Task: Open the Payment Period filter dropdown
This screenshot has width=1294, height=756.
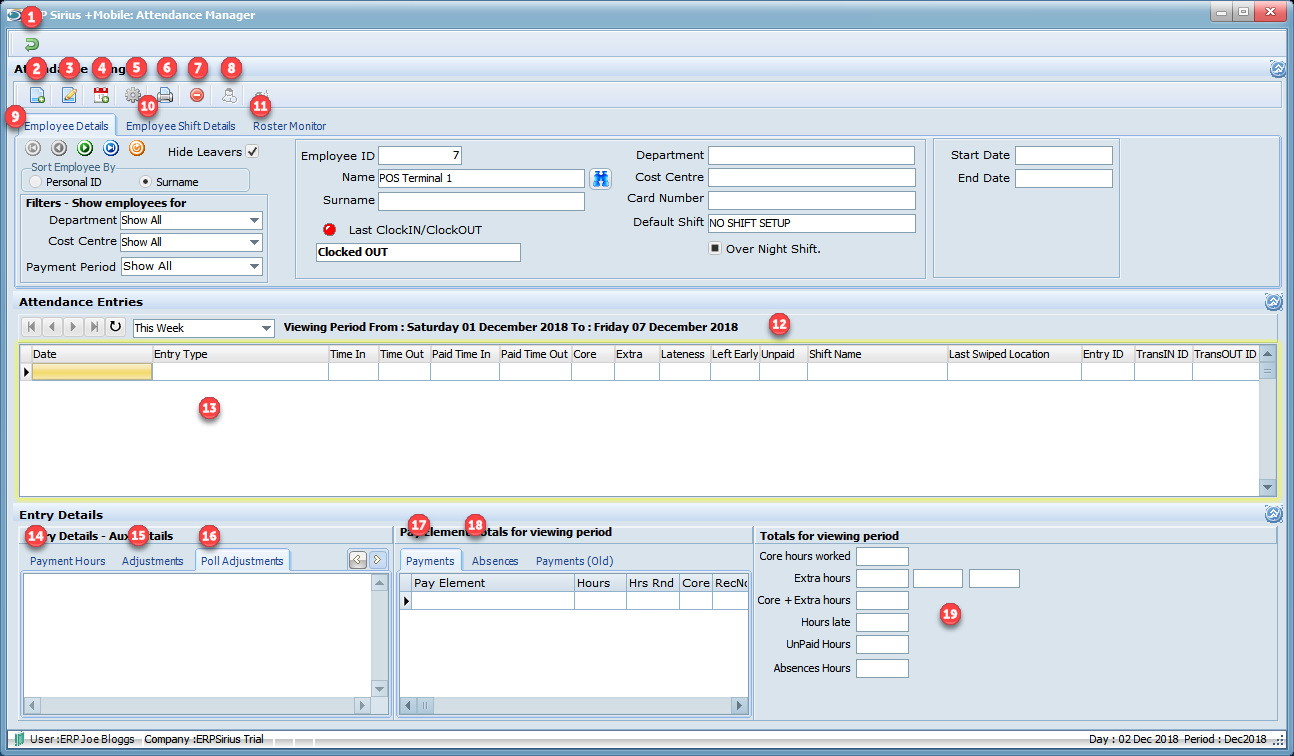Action: pos(255,266)
